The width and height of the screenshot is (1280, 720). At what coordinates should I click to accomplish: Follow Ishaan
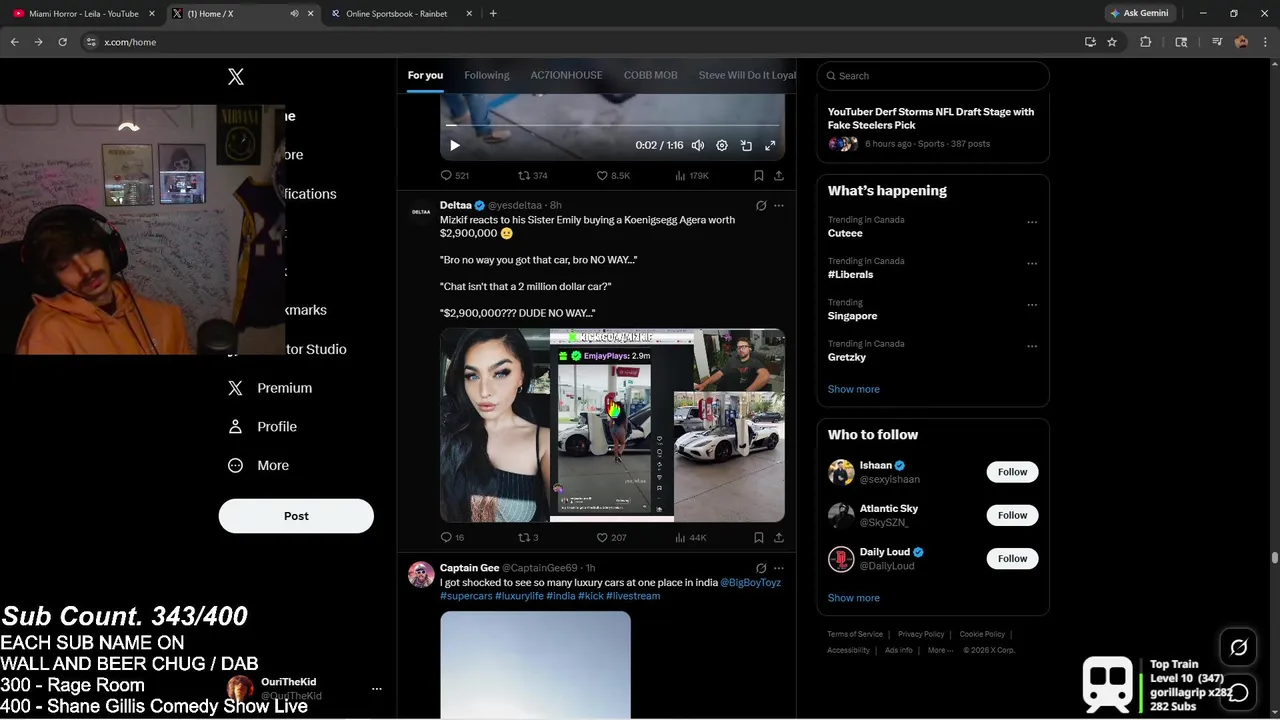pyautogui.click(x=1012, y=472)
